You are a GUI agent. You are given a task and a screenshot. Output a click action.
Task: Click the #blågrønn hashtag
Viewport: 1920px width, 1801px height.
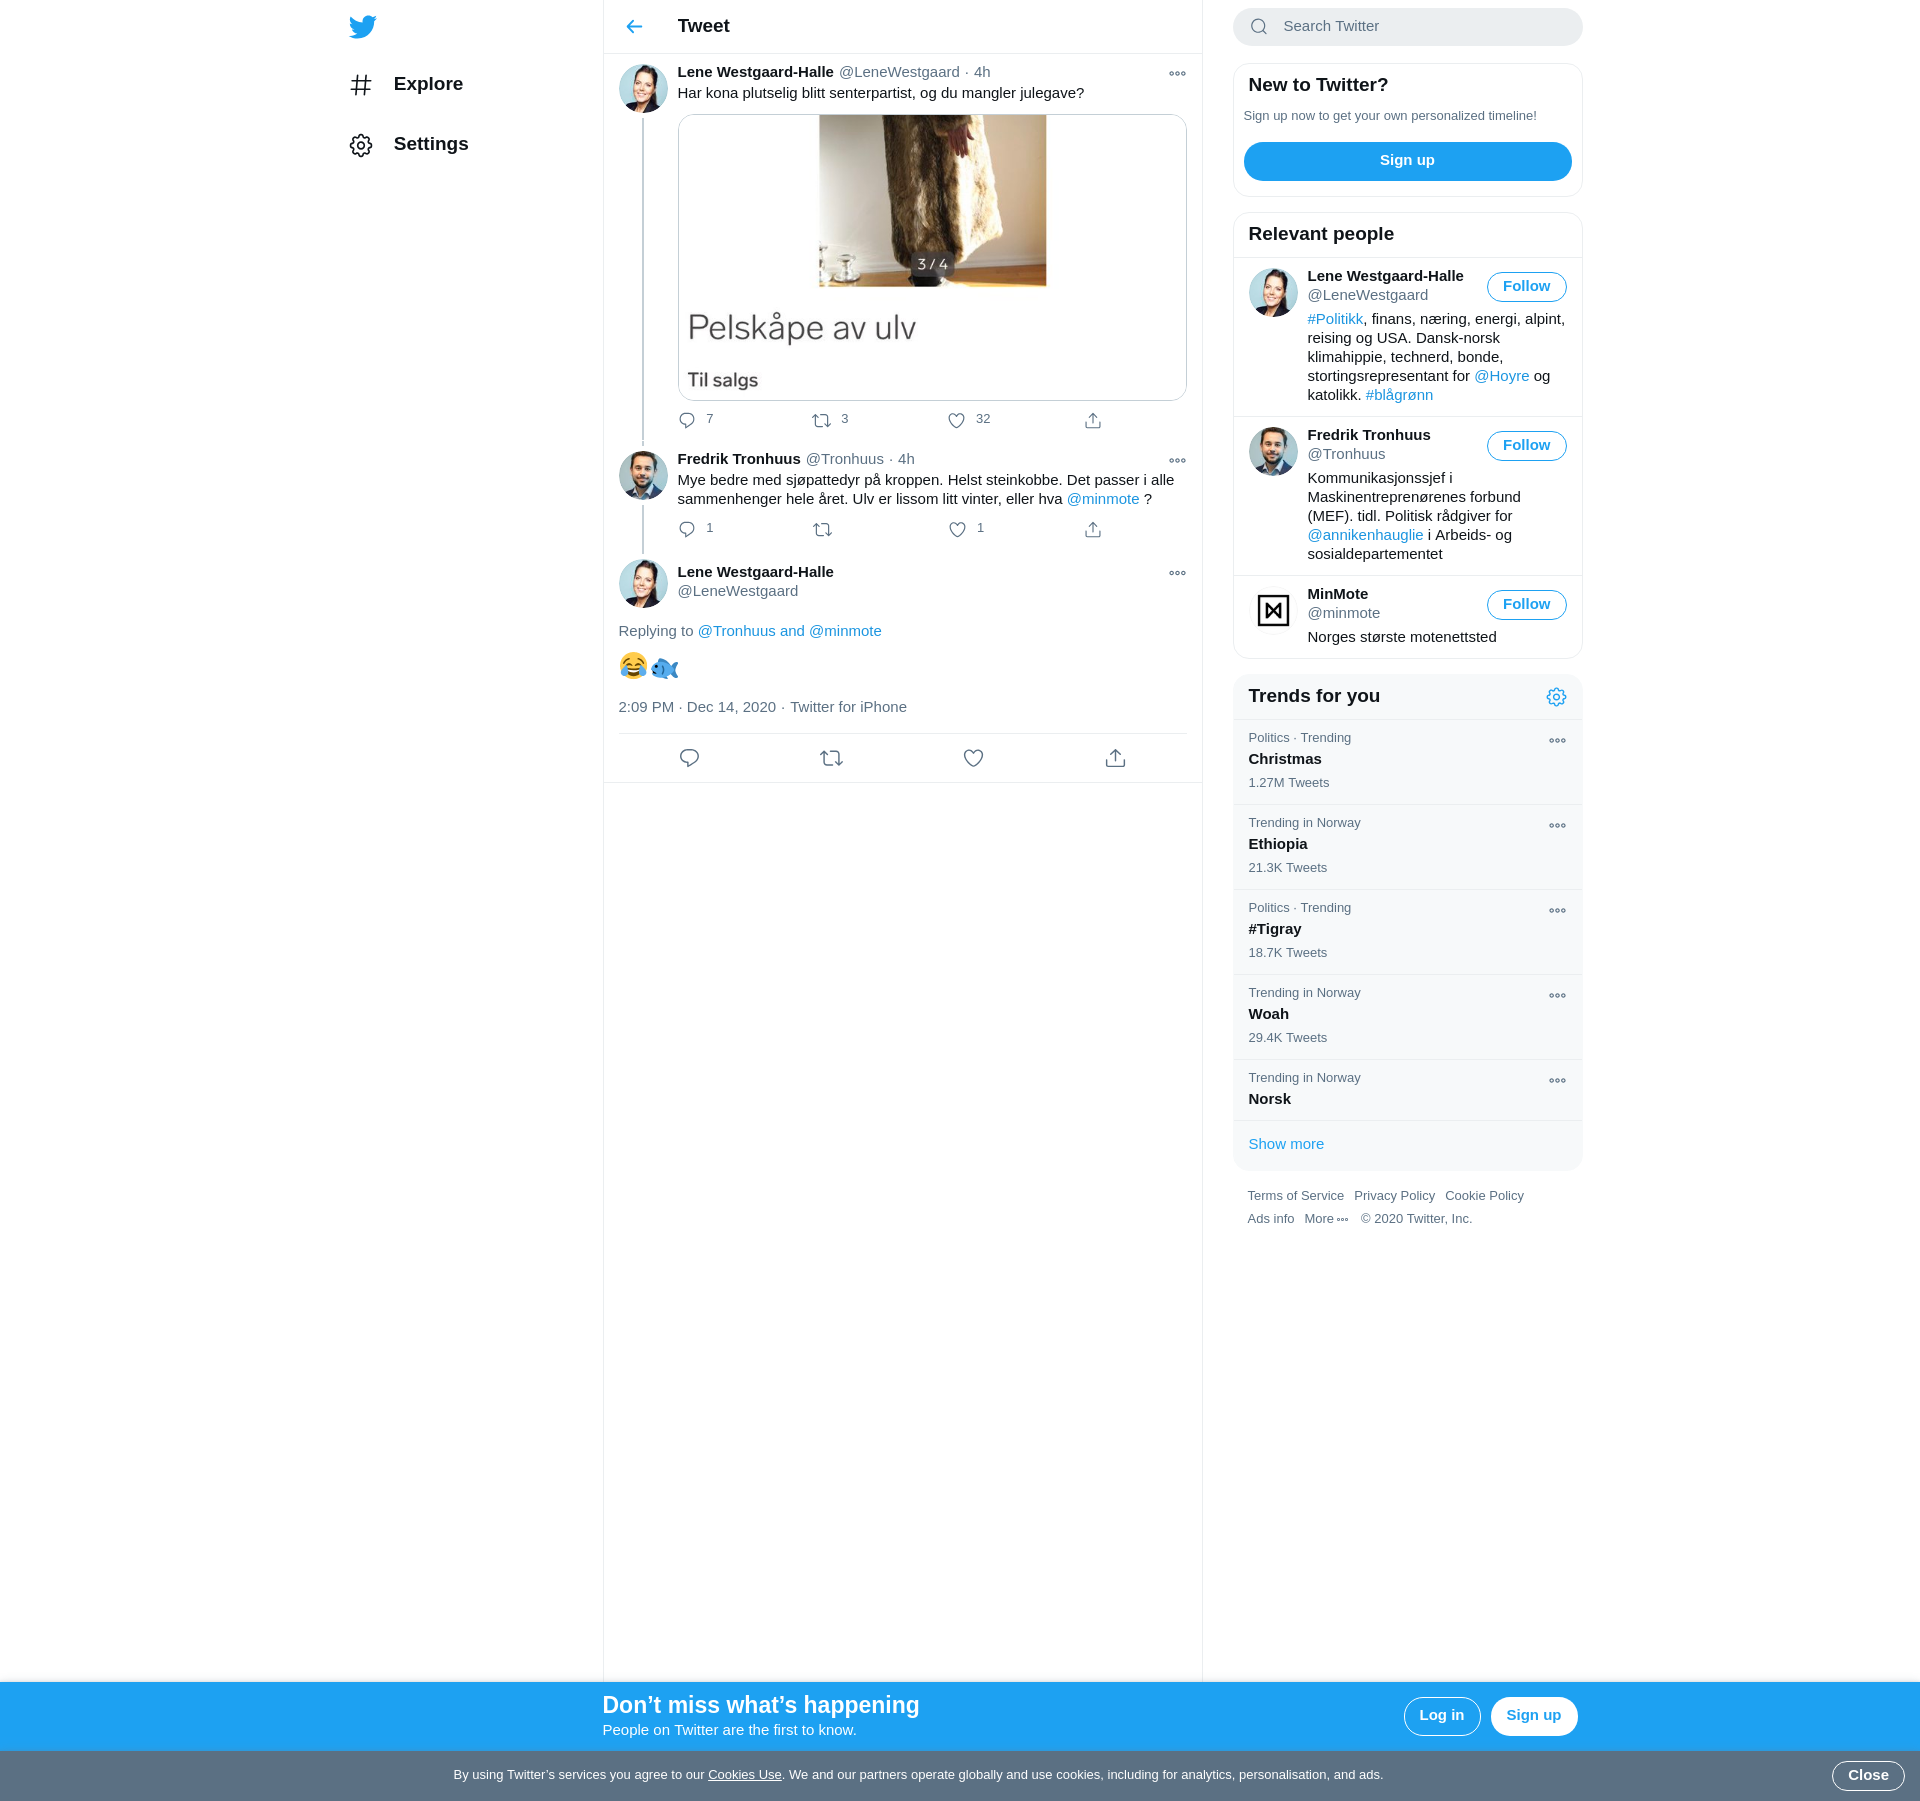pyautogui.click(x=1399, y=395)
